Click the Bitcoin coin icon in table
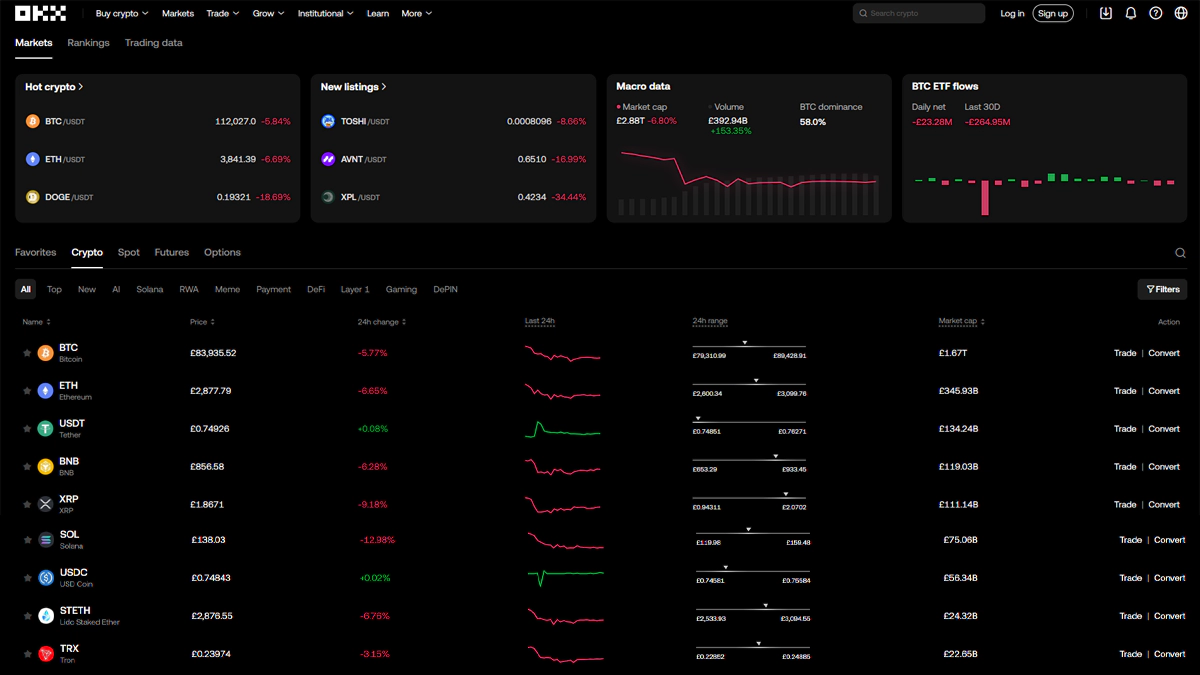The height and width of the screenshot is (675, 1200). pos(45,353)
